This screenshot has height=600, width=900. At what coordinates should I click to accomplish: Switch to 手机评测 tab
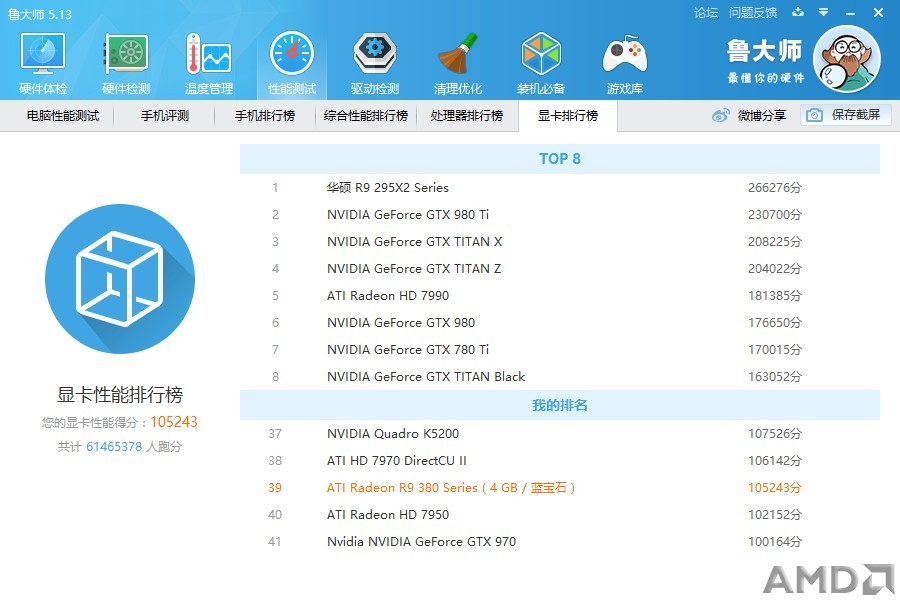click(x=165, y=116)
